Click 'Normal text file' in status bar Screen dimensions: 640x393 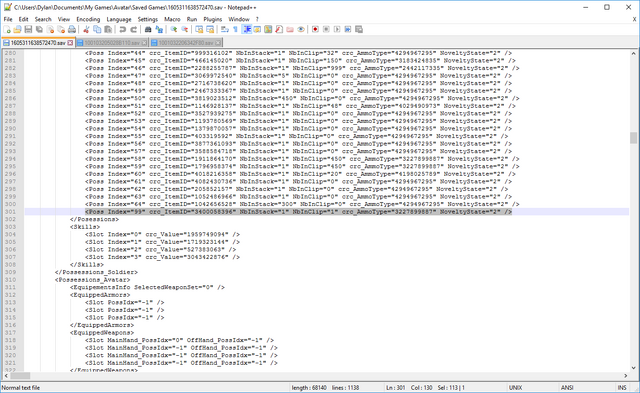coord(21,388)
